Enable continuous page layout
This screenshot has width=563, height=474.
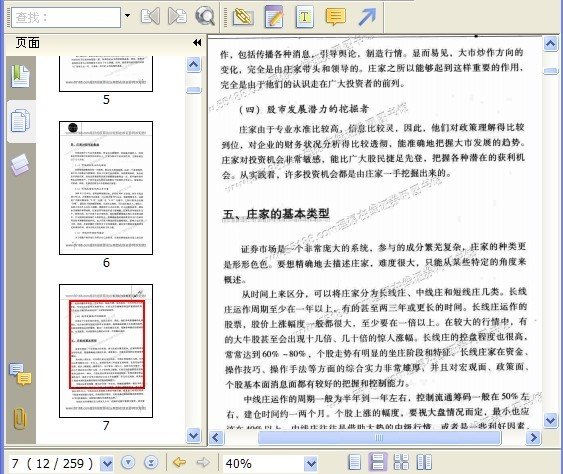coord(377,462)
